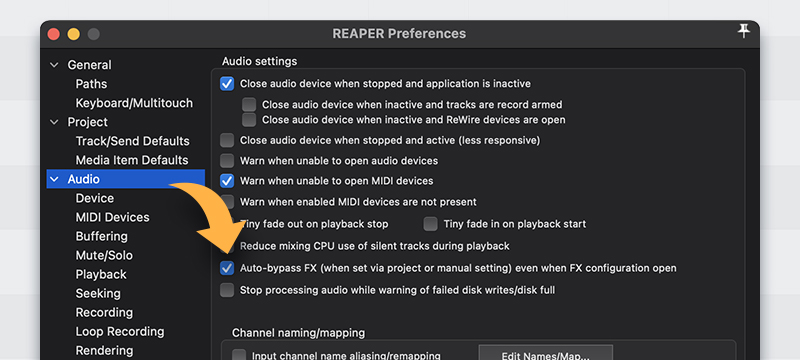The image size is (800, 360).
Task: Open the Paths preferences page
Action: (x=91, y=84)
